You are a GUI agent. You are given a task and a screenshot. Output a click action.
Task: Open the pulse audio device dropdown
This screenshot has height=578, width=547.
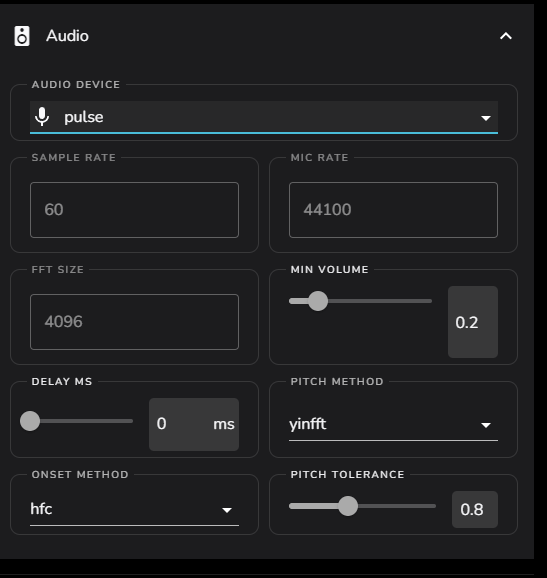264,117
